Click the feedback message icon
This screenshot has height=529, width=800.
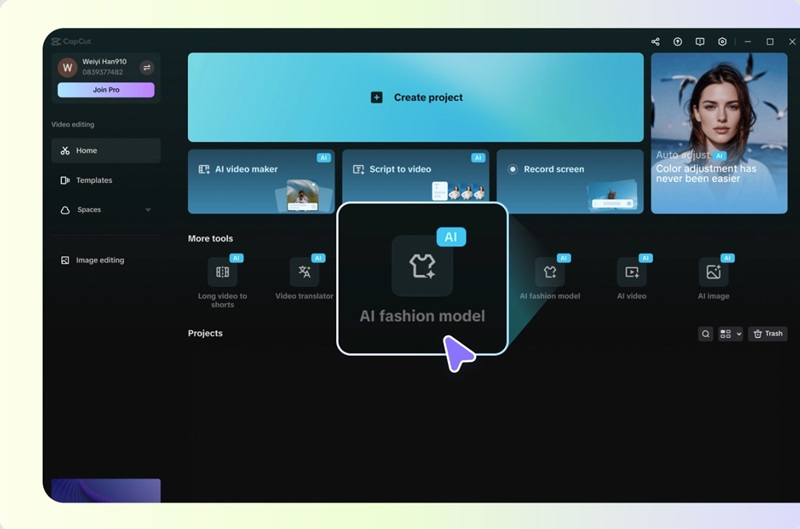pos(700,42)
